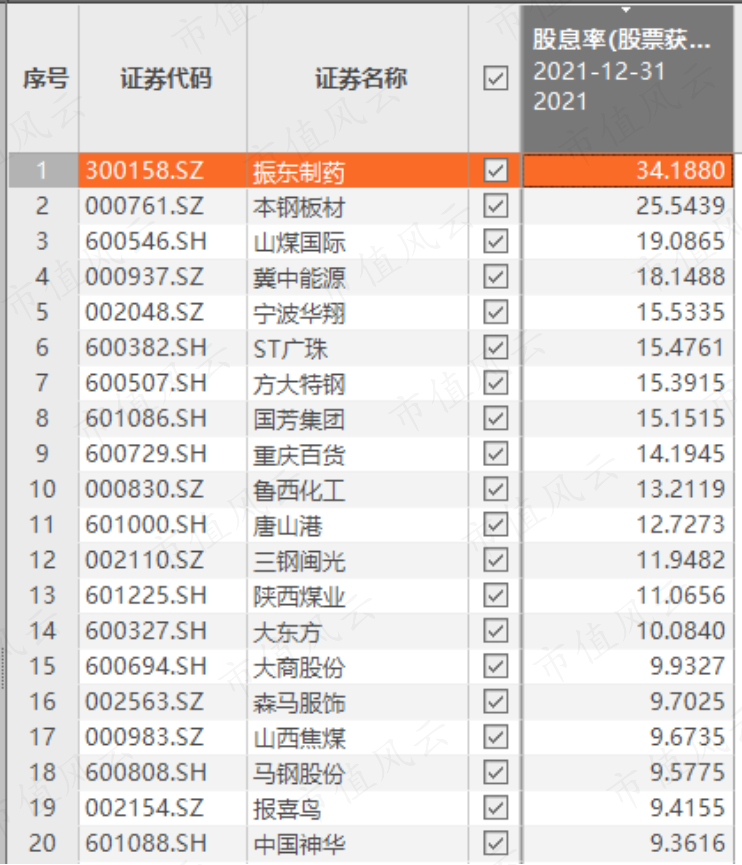Select row number 20
Image resolution: width=742 pixels, height=865 pixels.
click(x=42, y=843)
